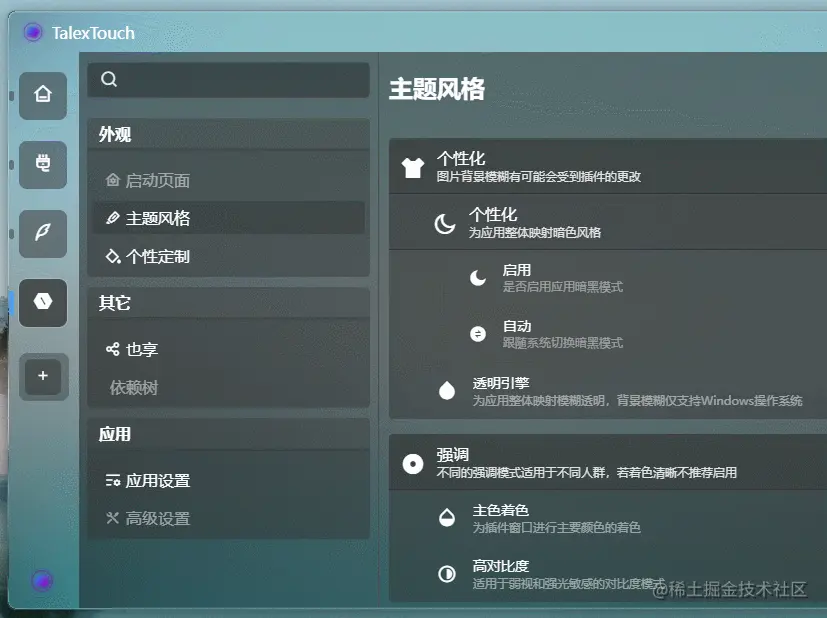Select the 透明引擎 water drop icon
Viewport: 827px width, 618px height.
point(447,390)
